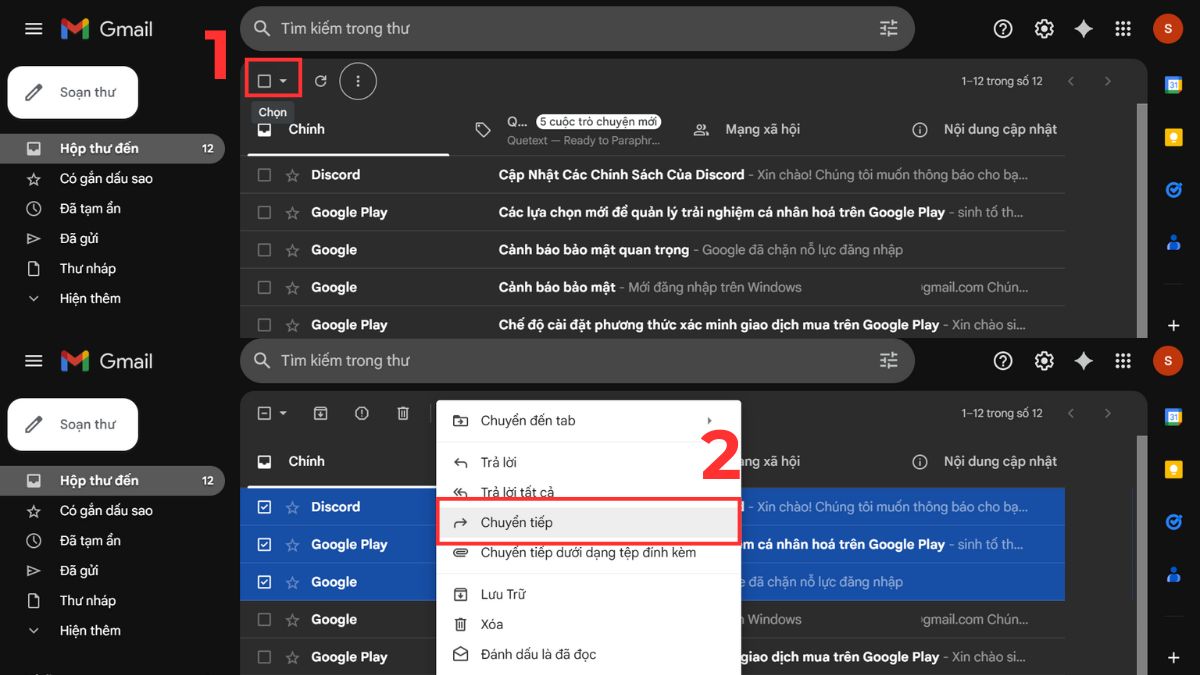Launch Gemini sparkle in lower Gmail header

coord(1083,361)
